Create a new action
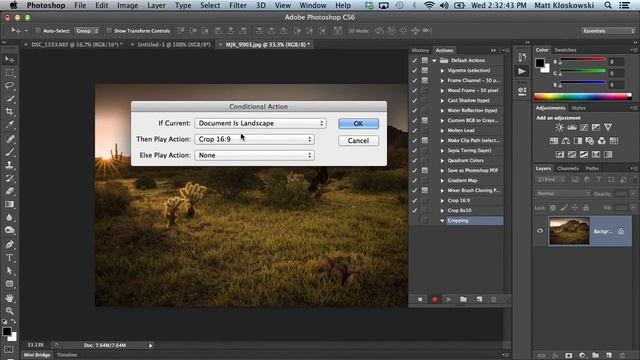 479,300
